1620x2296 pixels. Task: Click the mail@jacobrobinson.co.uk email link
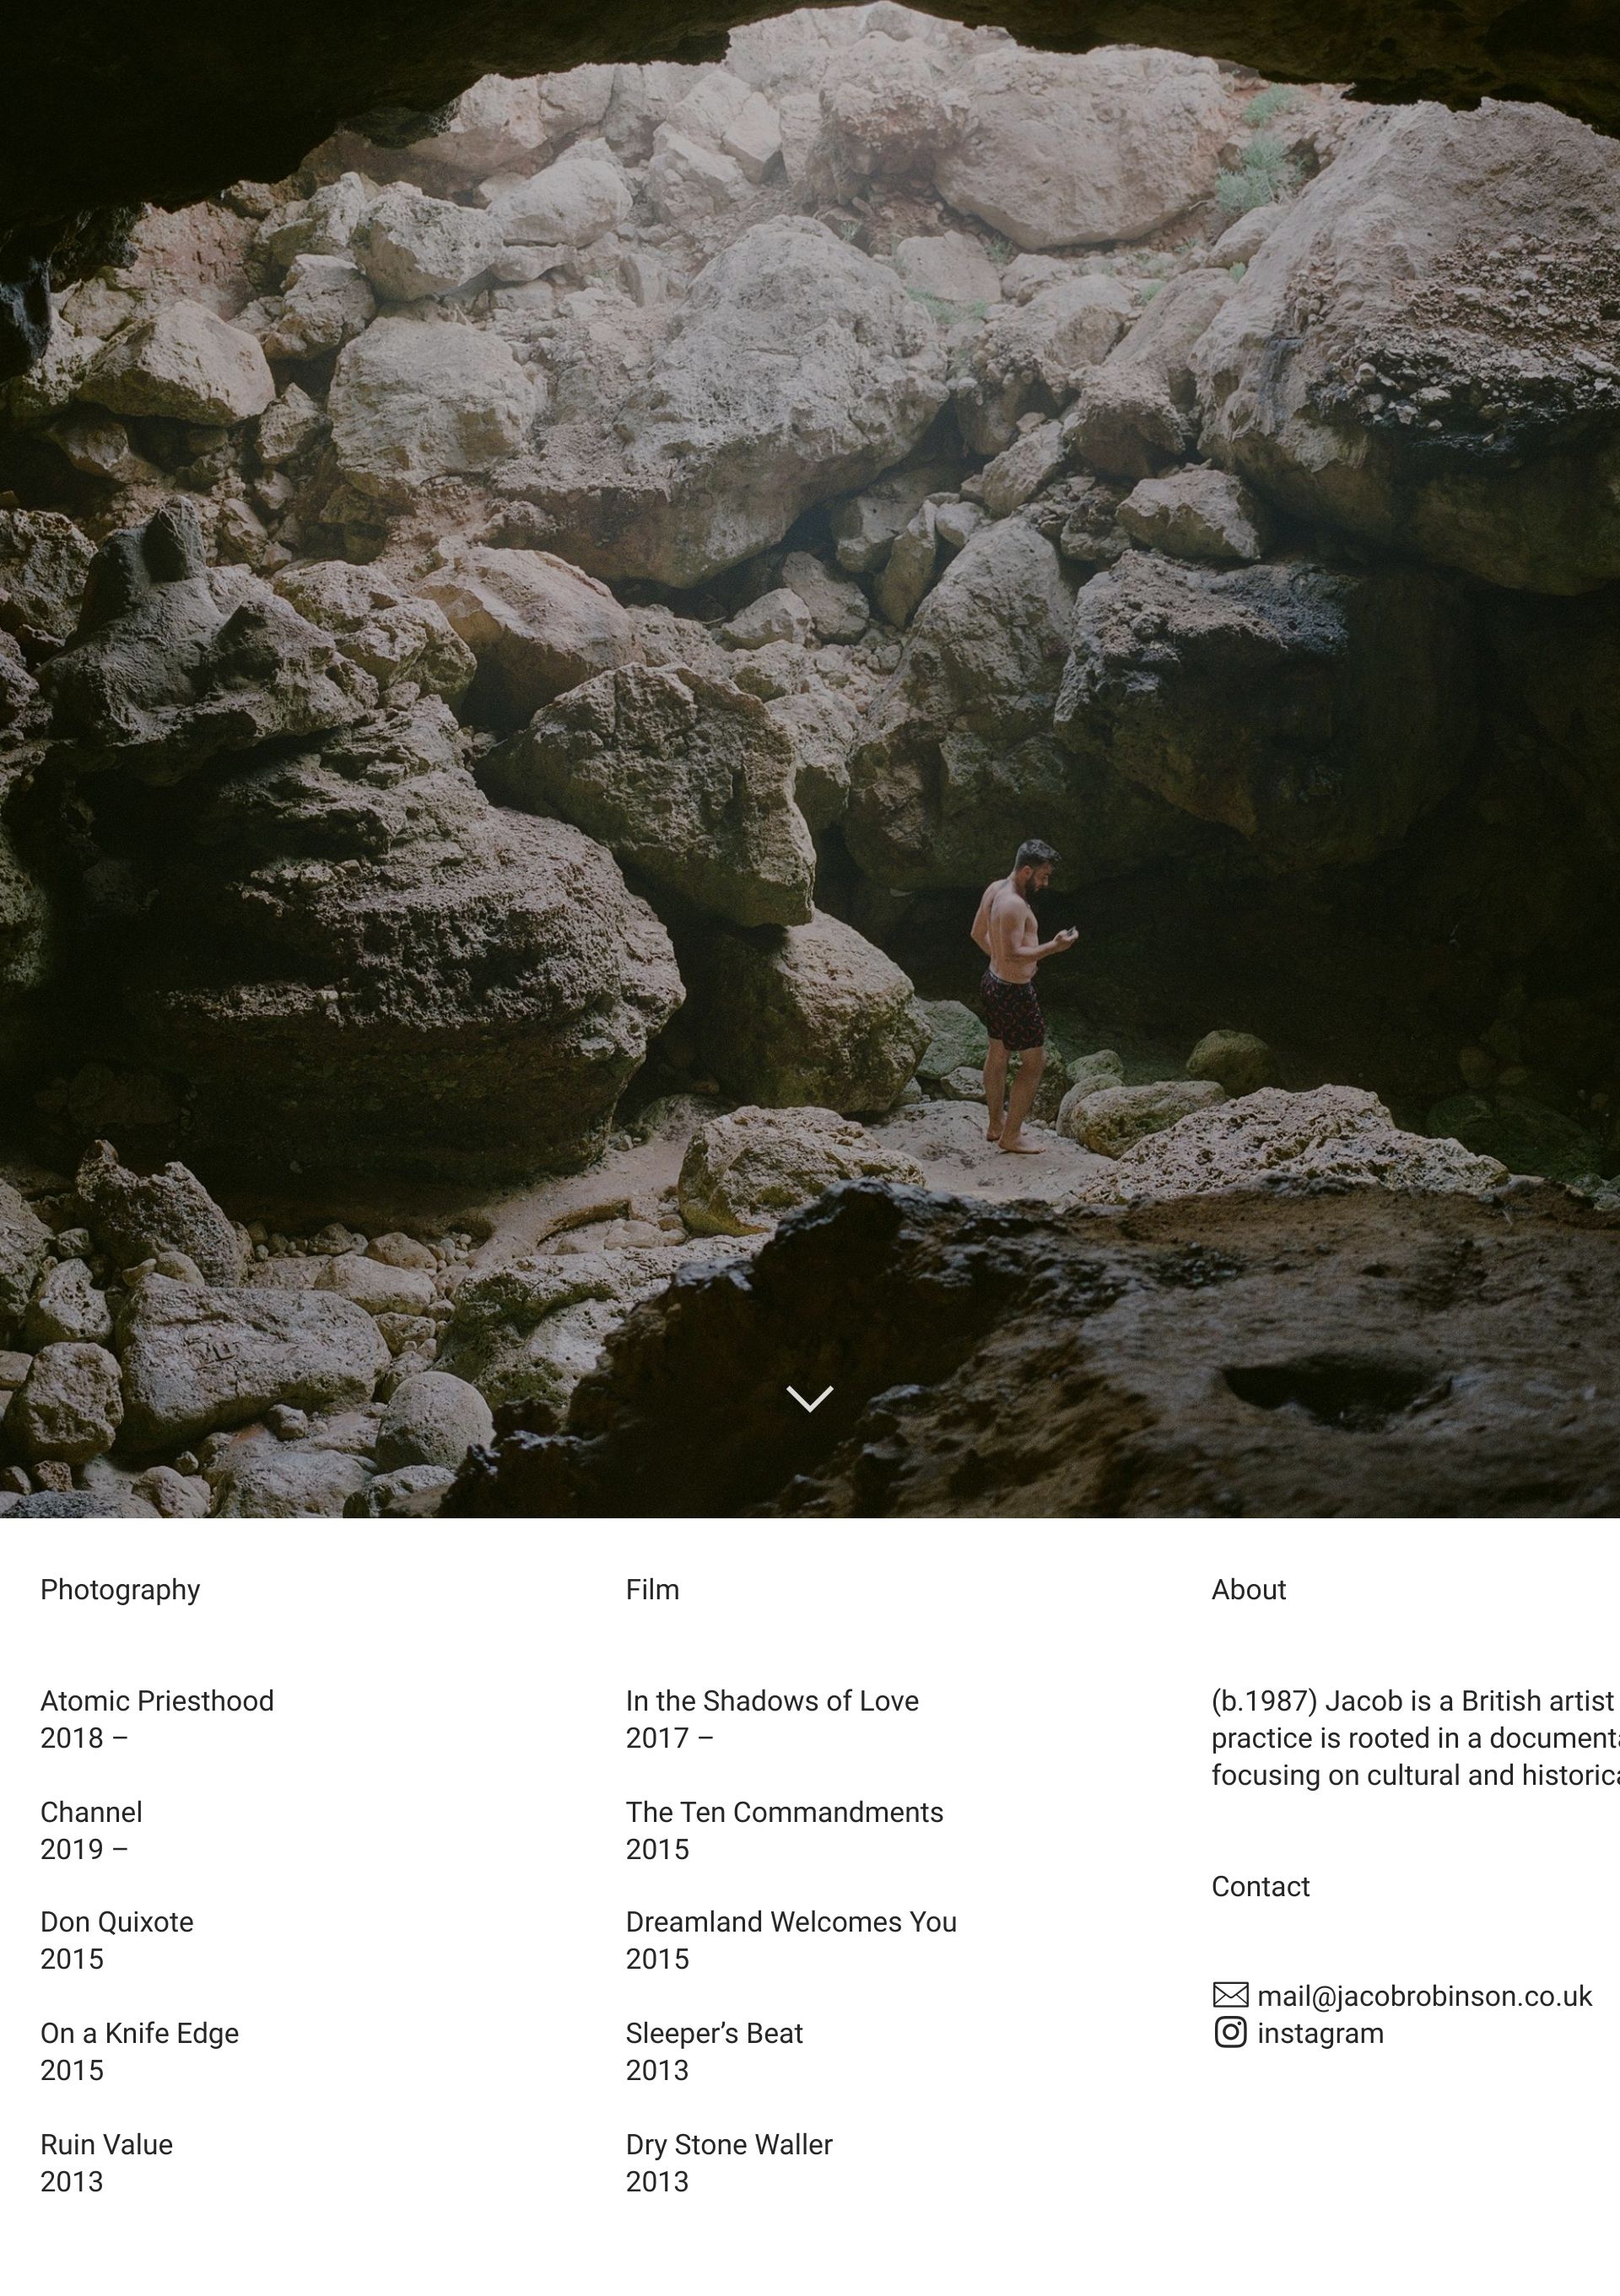[1424, 1996]
